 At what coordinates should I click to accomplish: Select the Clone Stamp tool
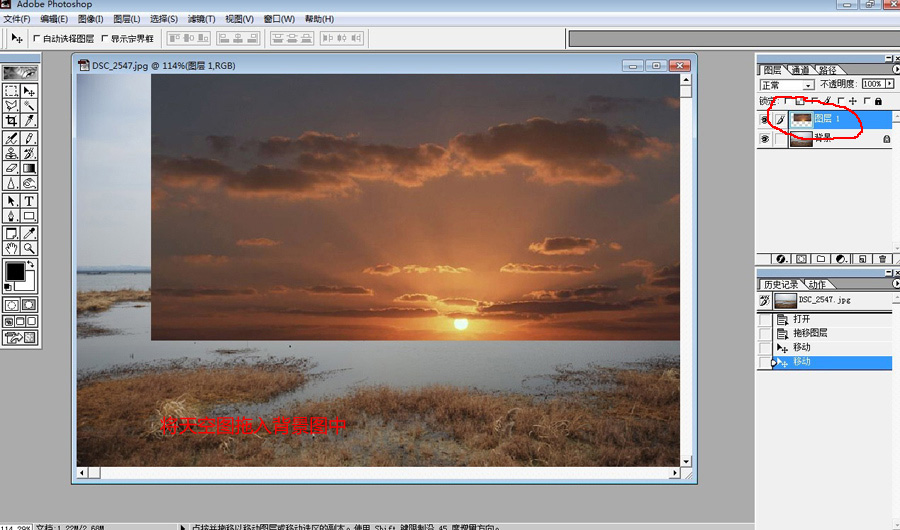click(x=11, y=153)
